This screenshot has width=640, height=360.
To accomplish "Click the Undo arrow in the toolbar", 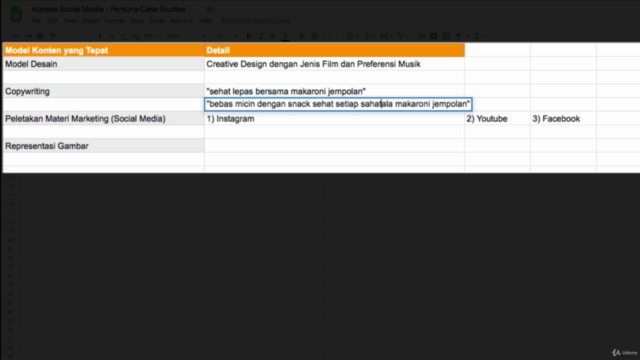I will point(16,36).
